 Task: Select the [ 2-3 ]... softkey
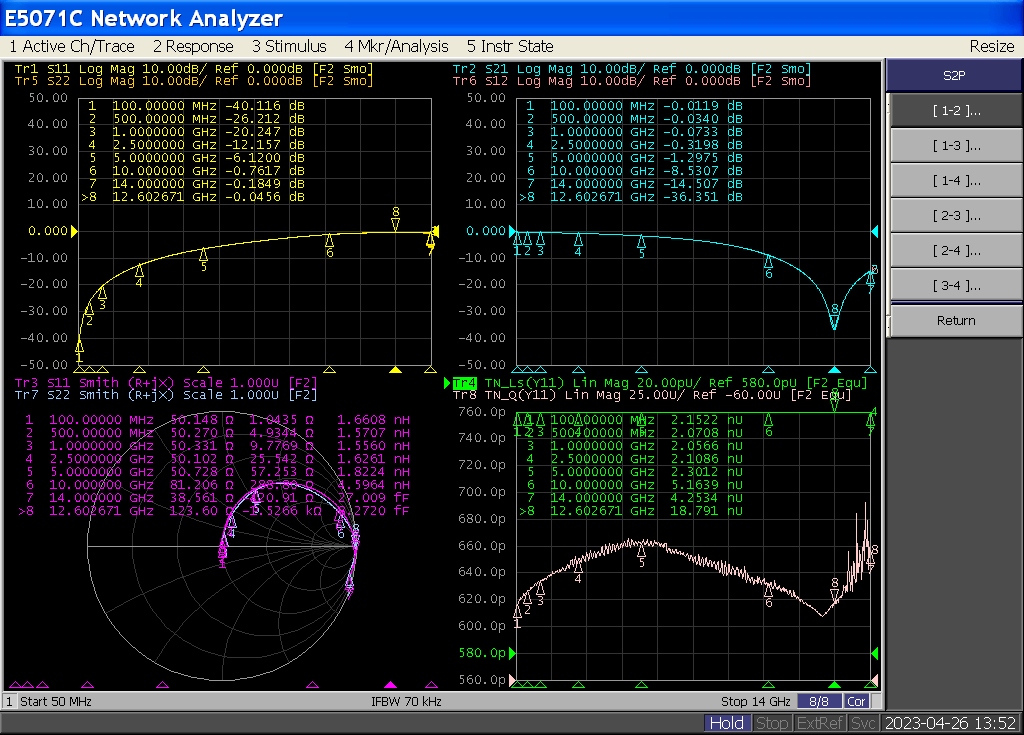(x=956, y=216)
